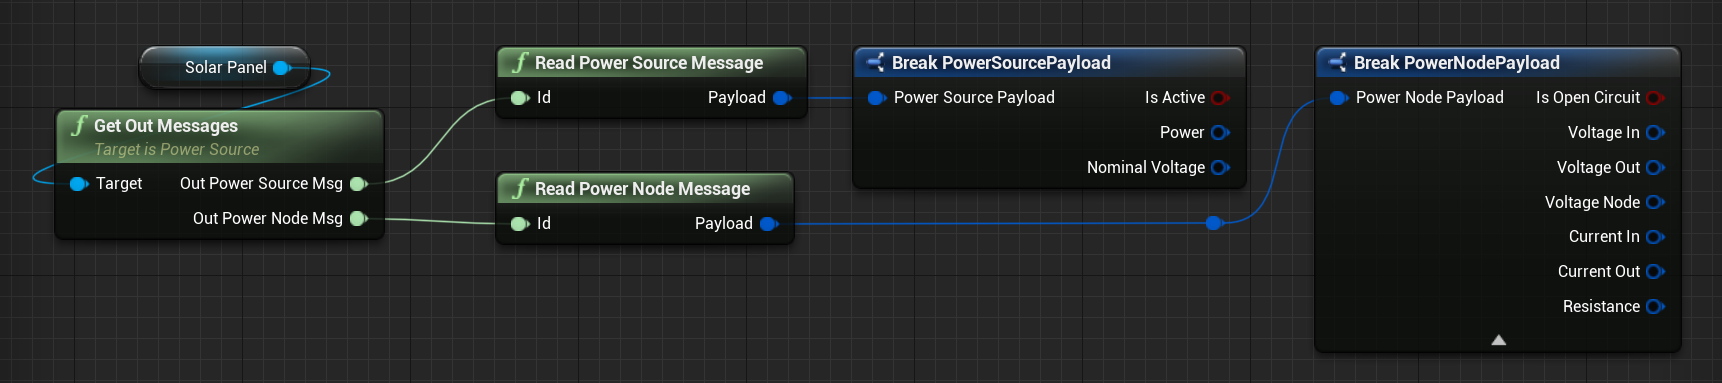This screenshot has width=1722, height=383.
Task: Click the Voltage Out output pin
Action: [x=1655, y=168]
